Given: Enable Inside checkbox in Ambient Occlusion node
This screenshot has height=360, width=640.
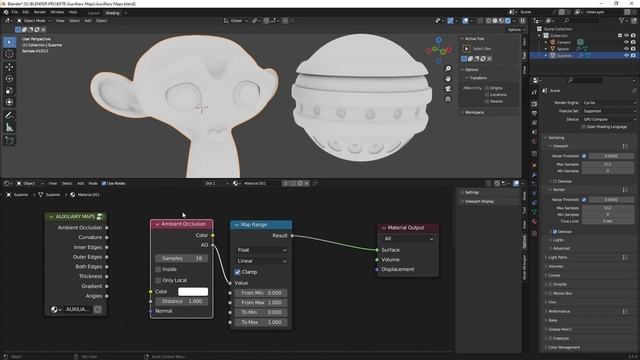Looking at the screenshot, I should click(158, 269).
